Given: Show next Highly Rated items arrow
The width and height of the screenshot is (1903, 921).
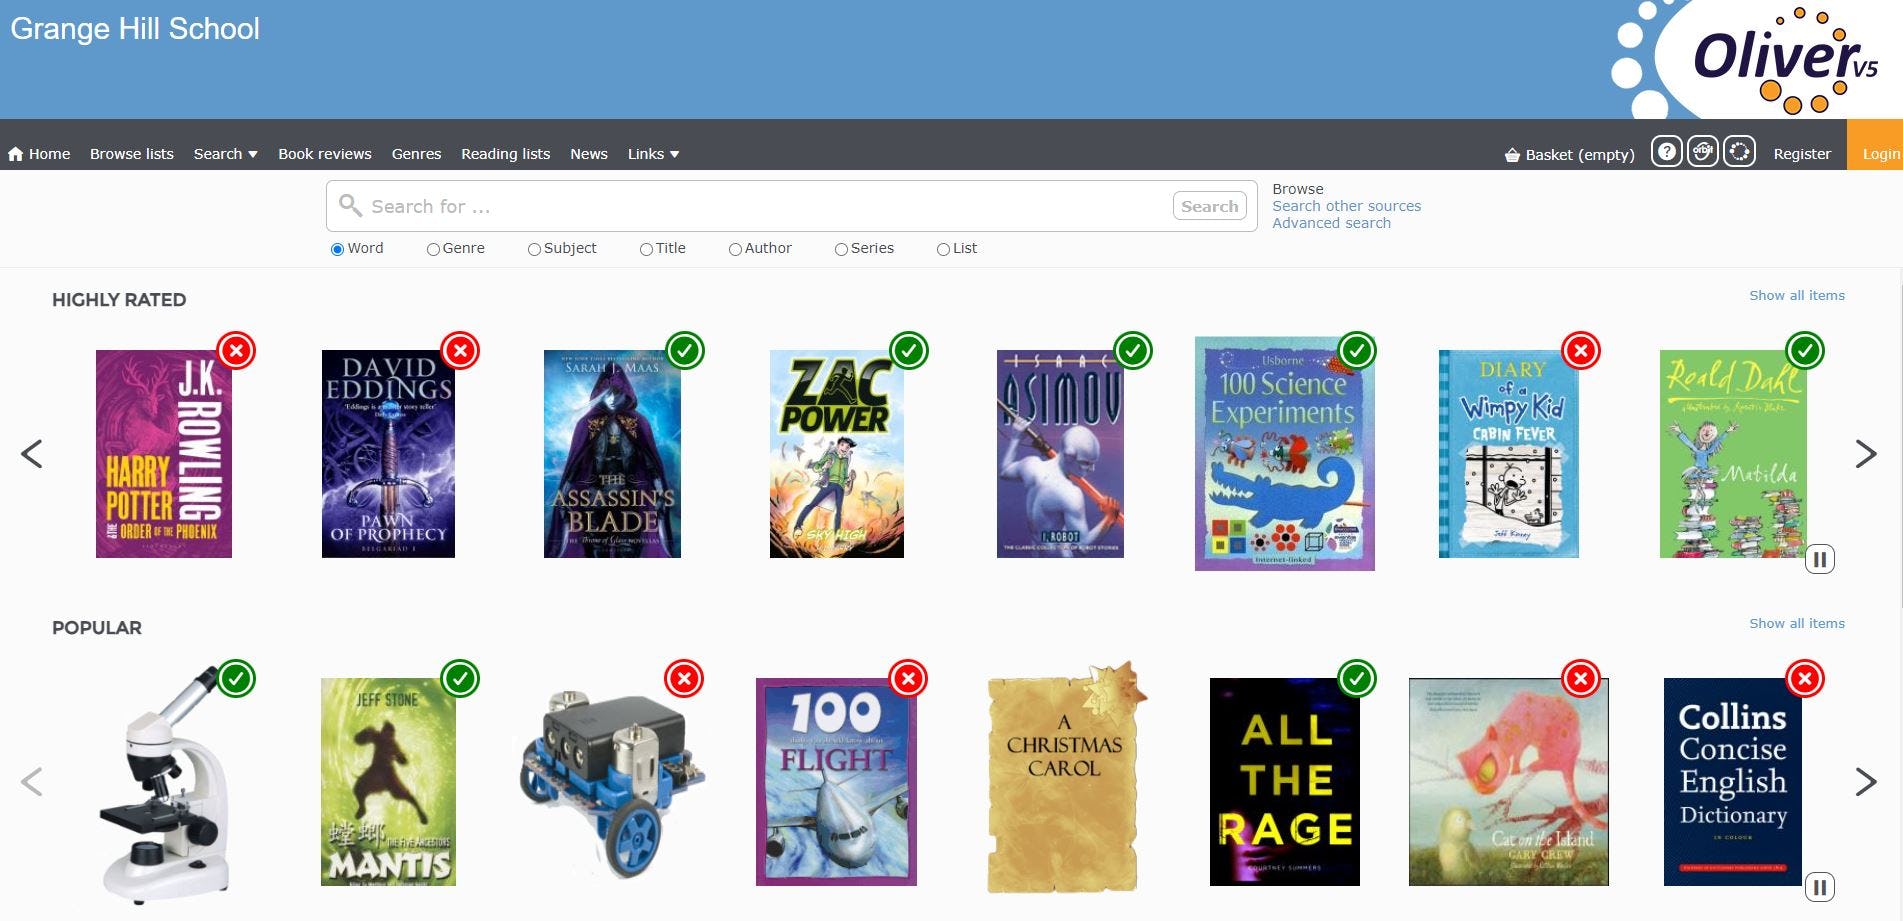Looking at the screenshot, I should tap(1866, 454).
